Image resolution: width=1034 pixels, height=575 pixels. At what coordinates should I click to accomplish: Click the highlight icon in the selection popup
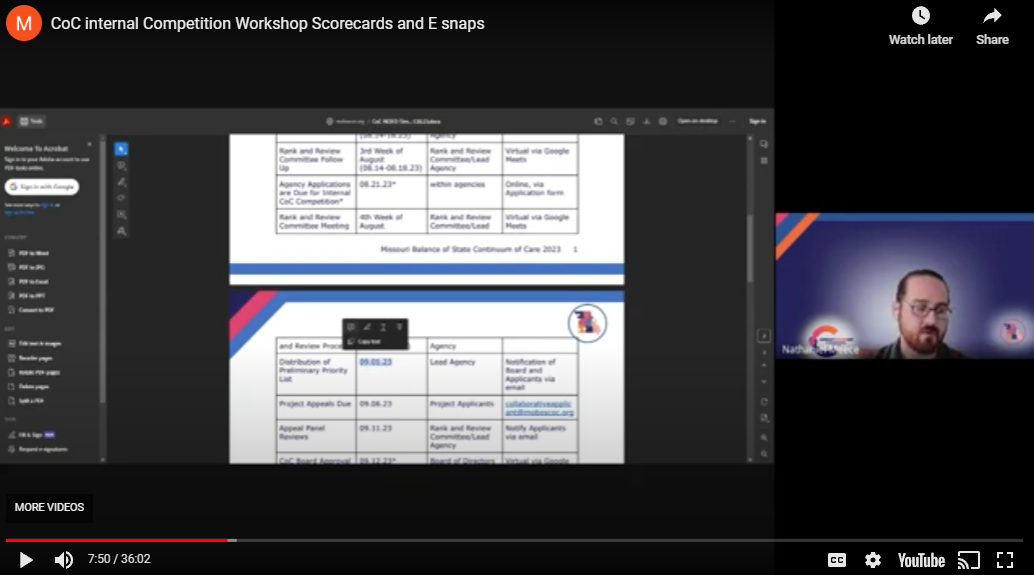(367, 327)
